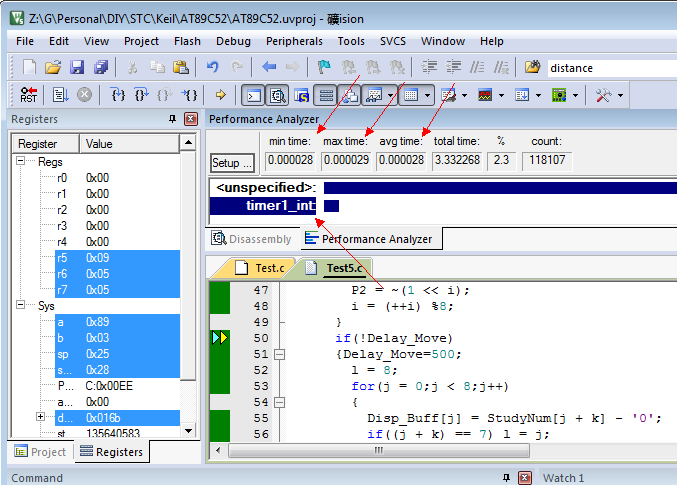The image size is (677, 485).
Task: Show next statement with yellow arrow
Action: [221, 95]
